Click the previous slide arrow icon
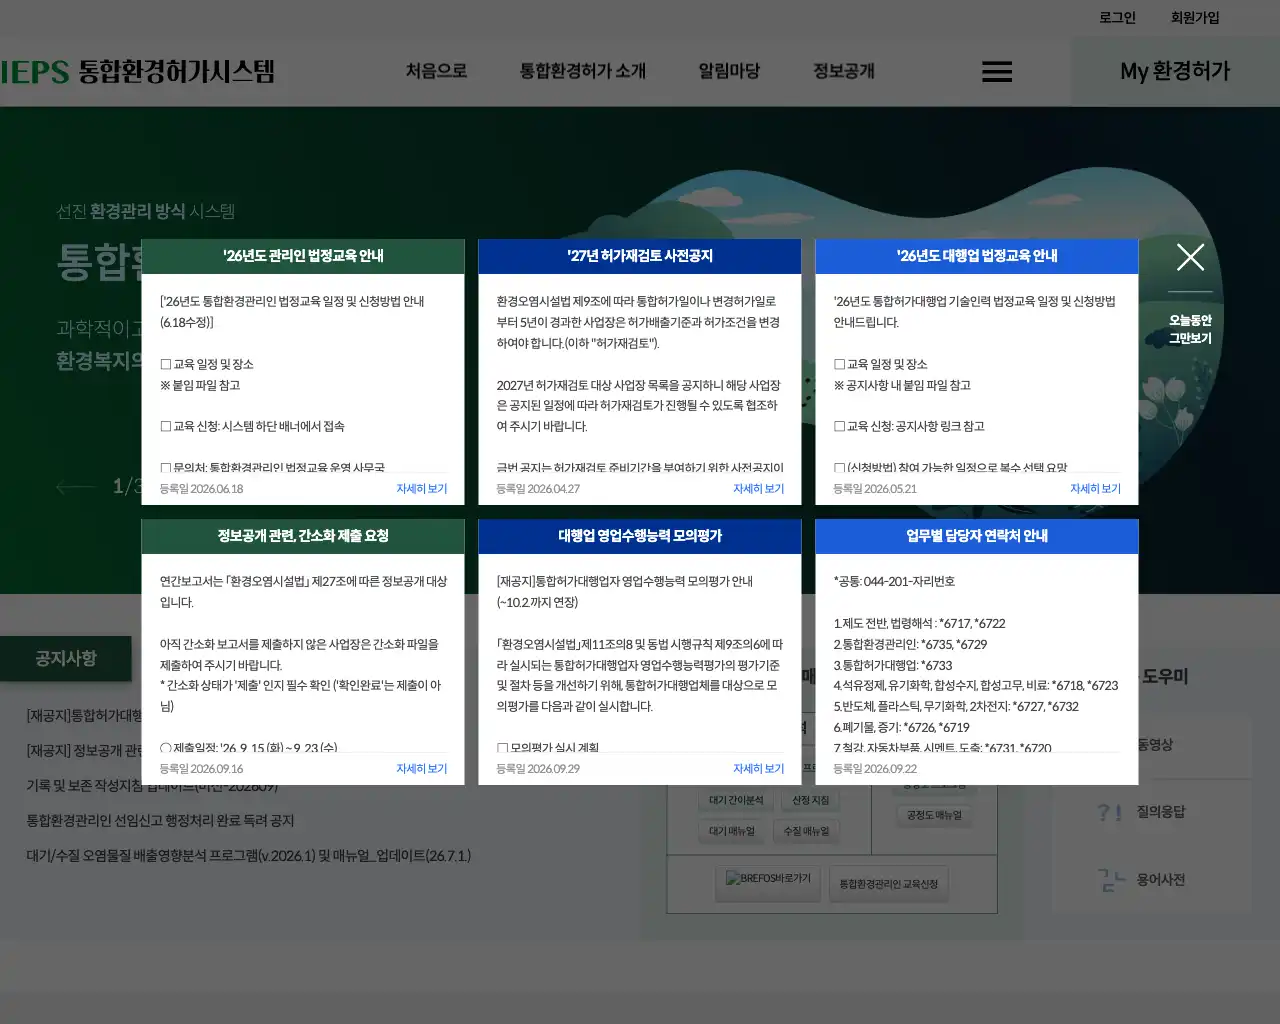This screenshot has width=1280, height=1024. point(75,487)
